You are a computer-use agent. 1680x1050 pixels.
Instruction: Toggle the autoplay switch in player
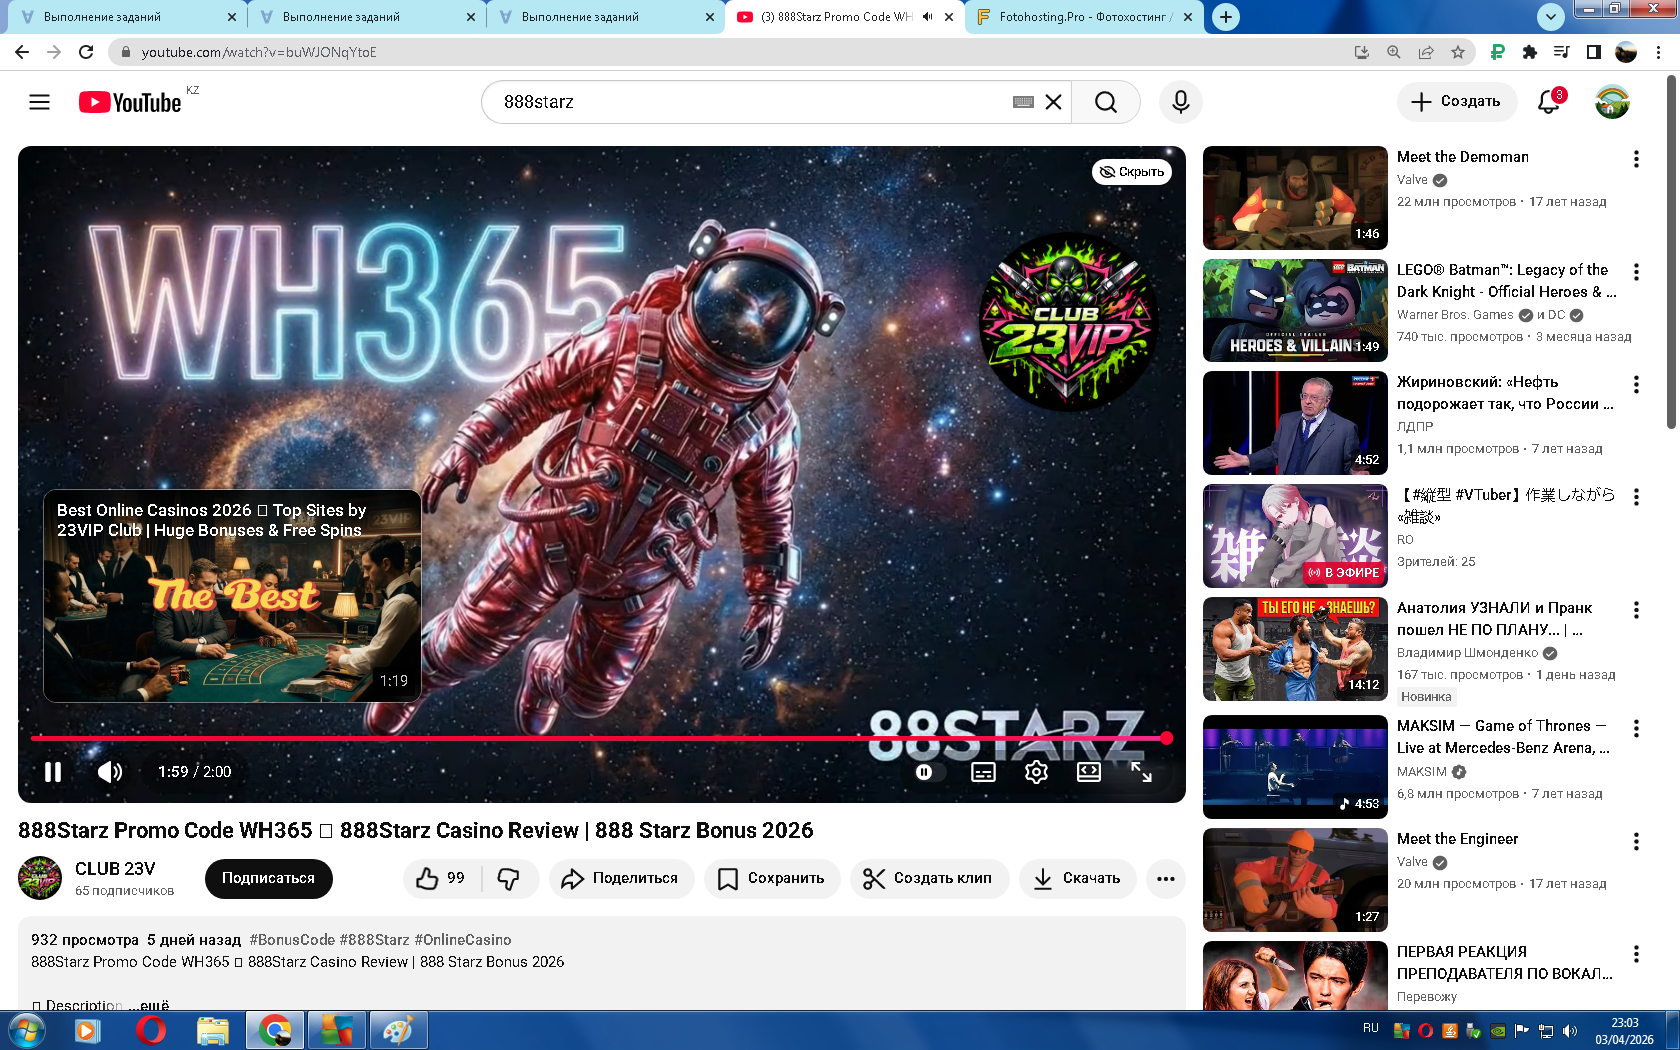coord(927,772)
